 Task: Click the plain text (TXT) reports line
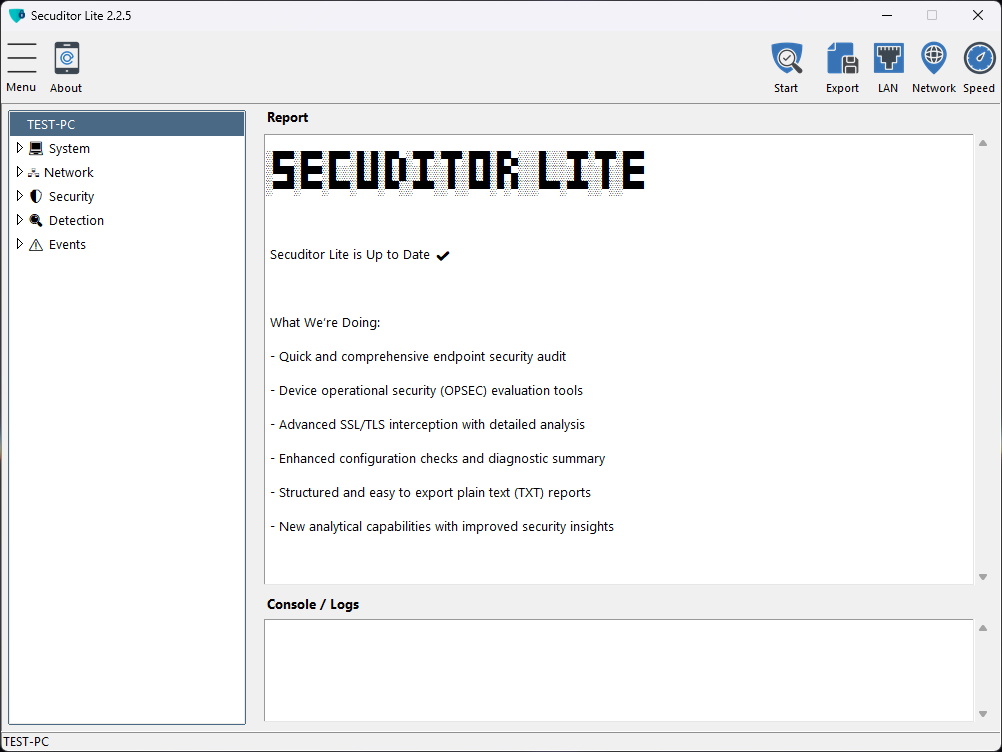(x=430, y=493)
